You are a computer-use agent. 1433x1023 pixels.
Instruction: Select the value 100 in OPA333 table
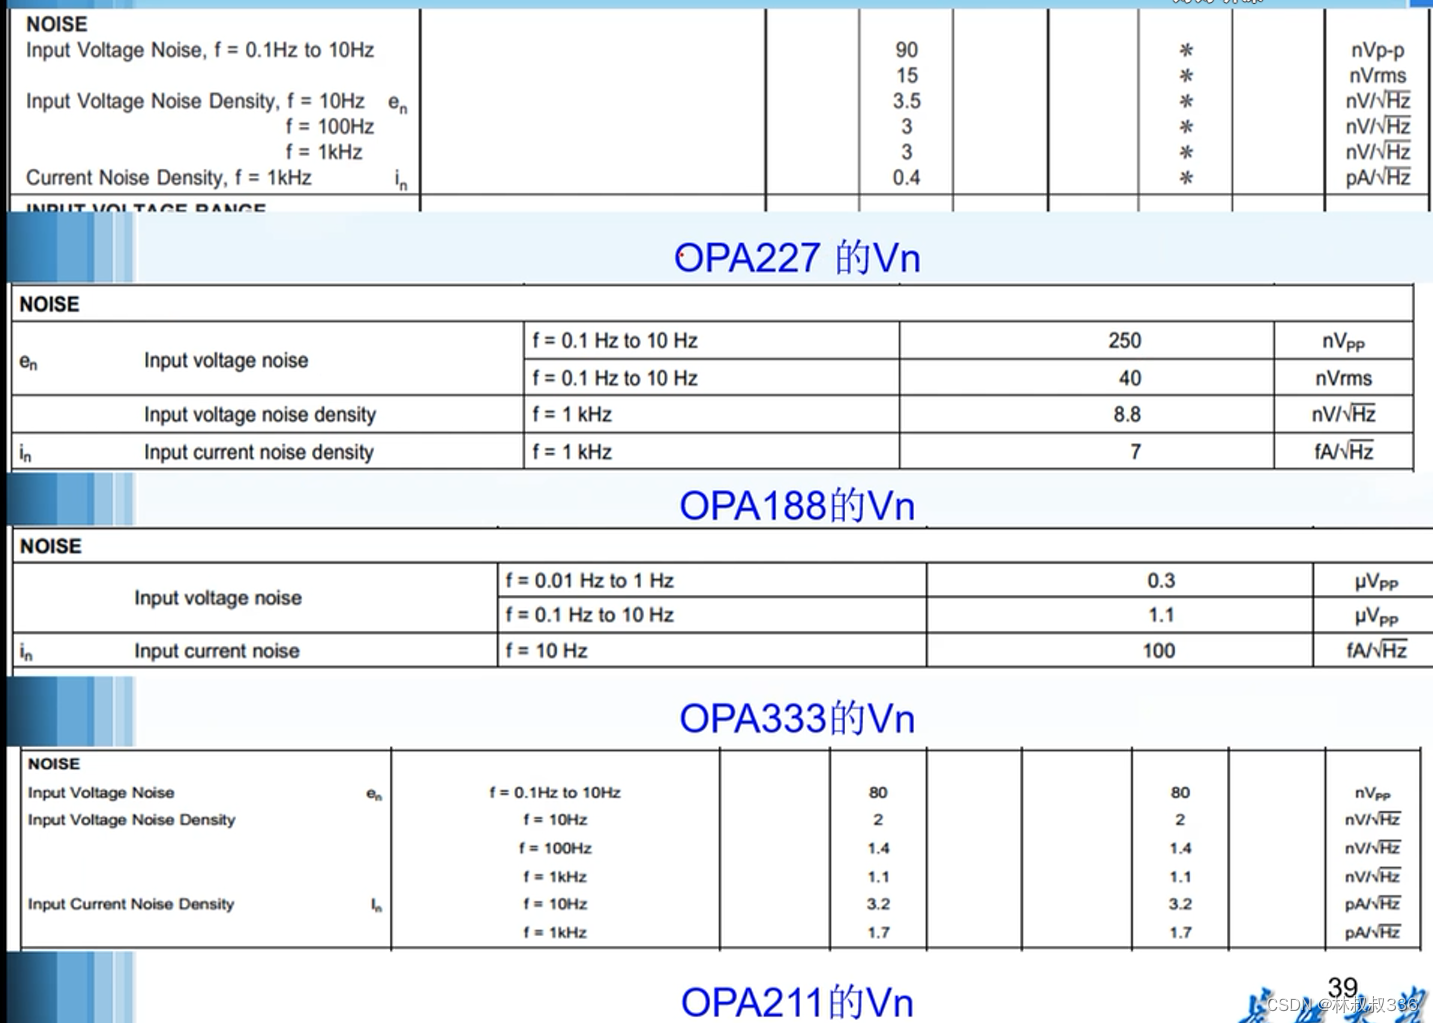point(1159,651)
